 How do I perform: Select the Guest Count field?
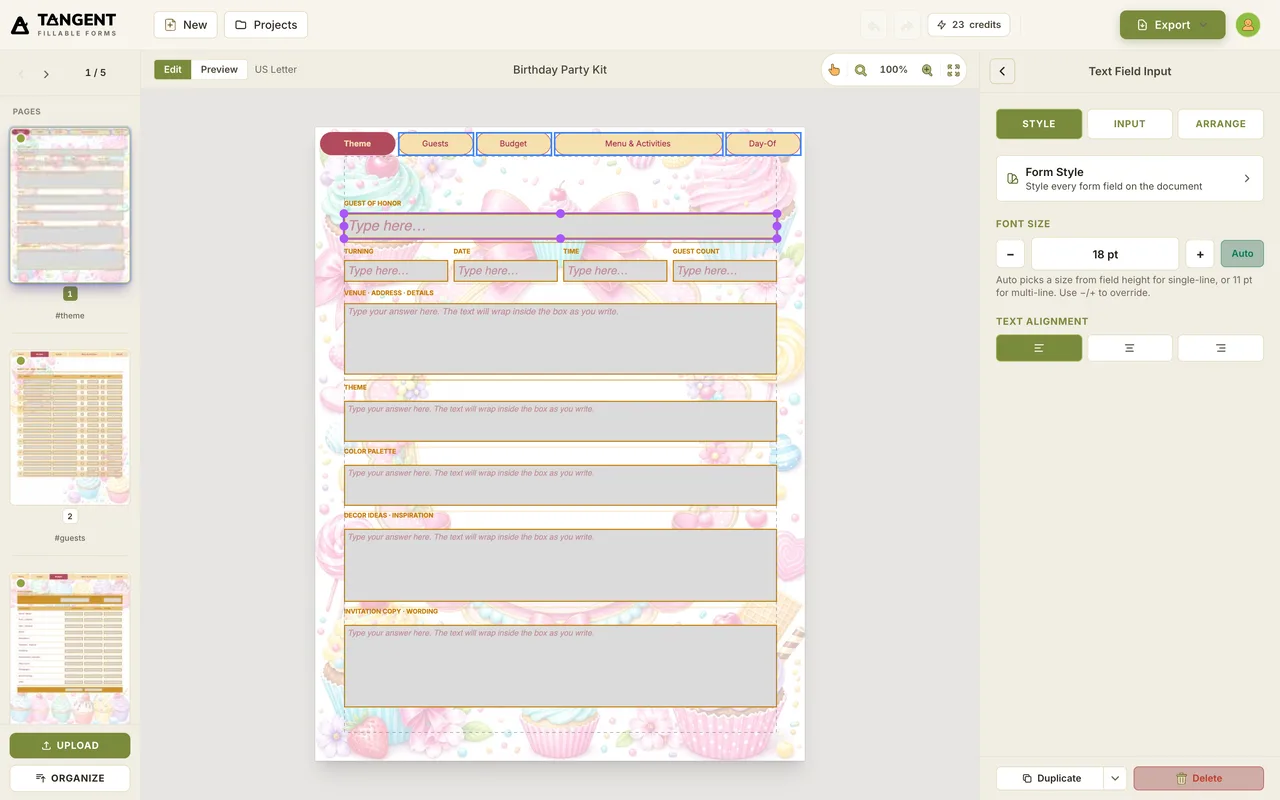click(725, 271)
